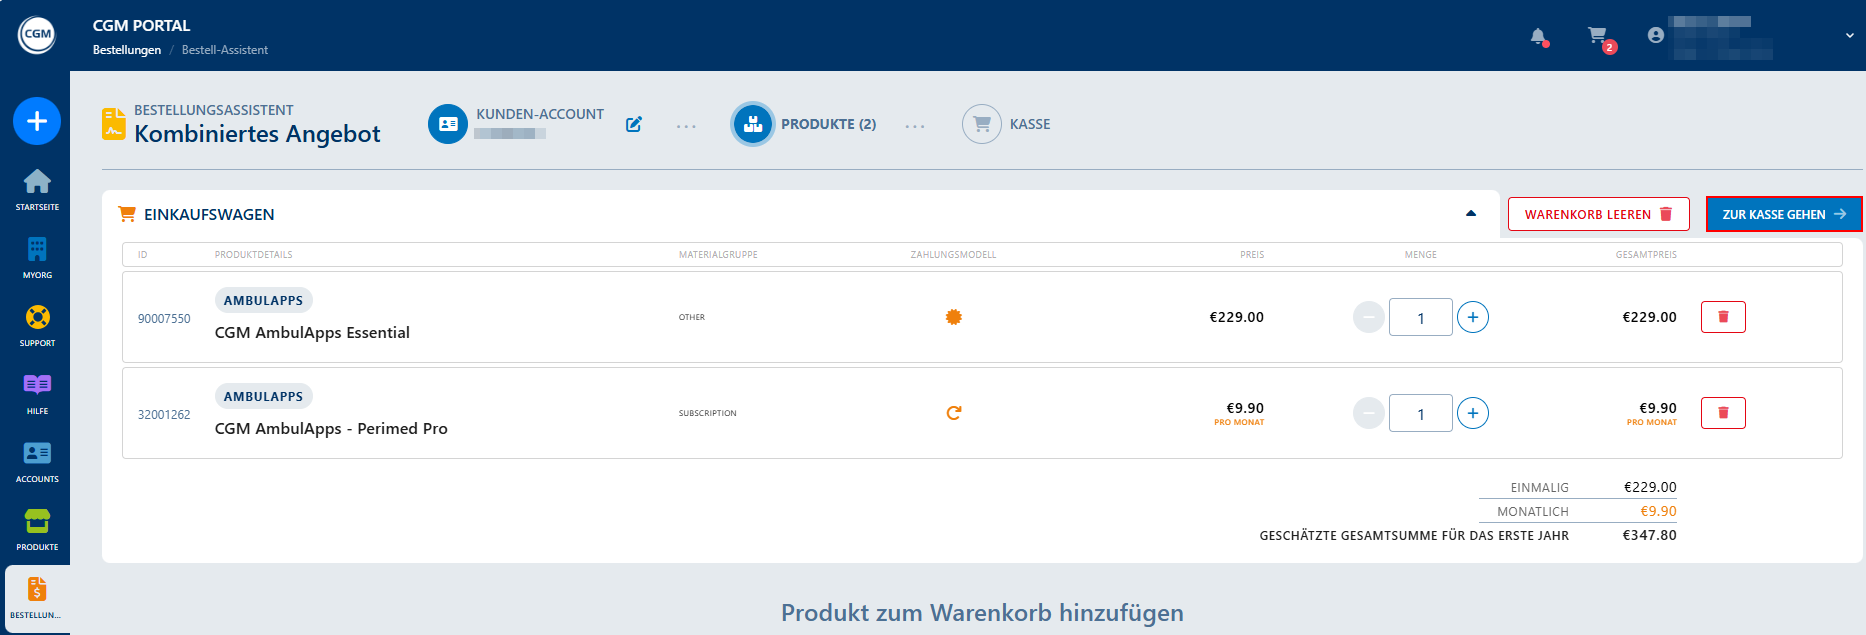Screen dimensions: 1866x635
Task: Click quantity field for AmbulApps Essential
Action: [1421, 317]
